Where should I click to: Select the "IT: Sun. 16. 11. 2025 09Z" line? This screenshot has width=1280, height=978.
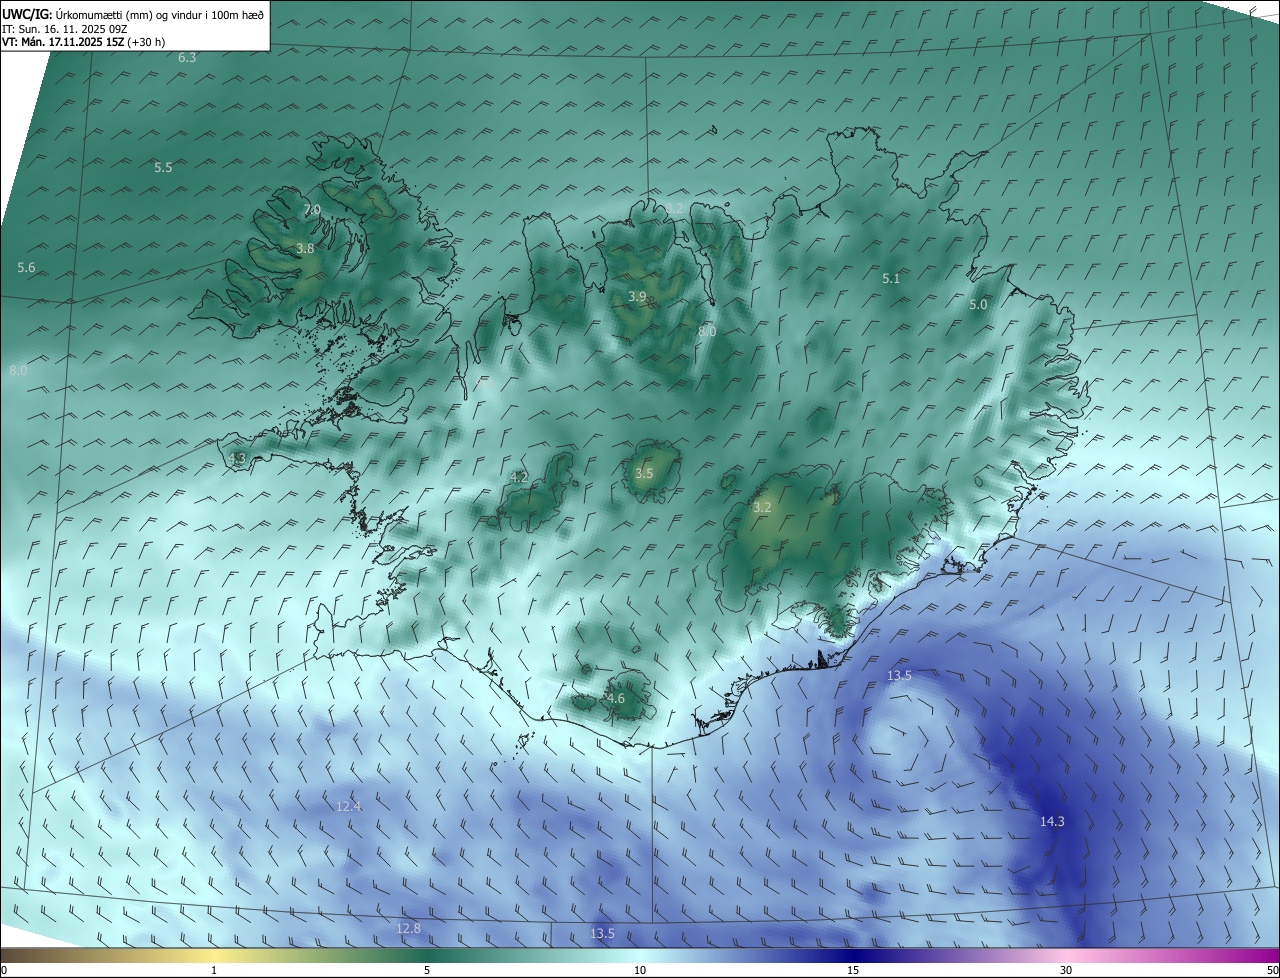tap(65, 29)
